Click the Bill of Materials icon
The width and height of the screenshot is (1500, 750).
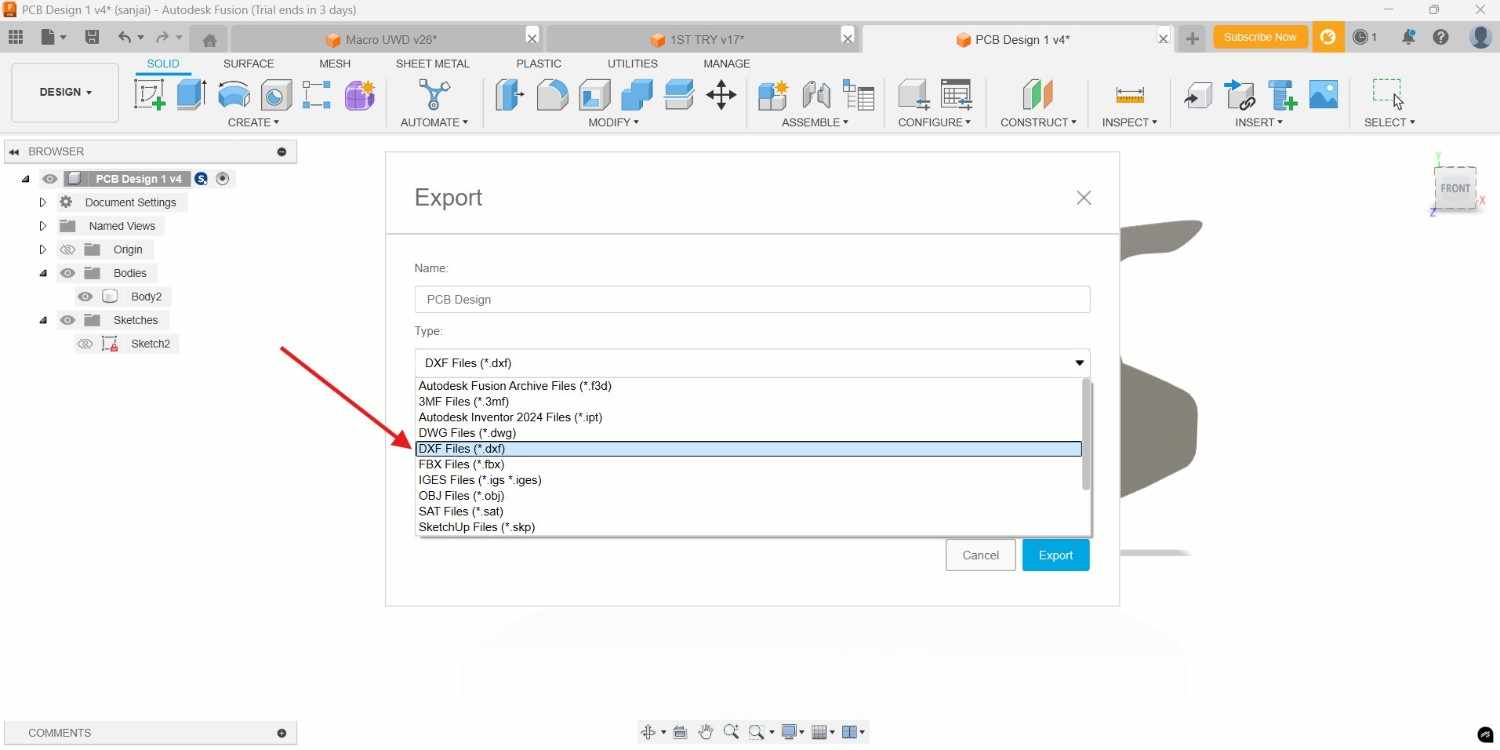pos(859,95)
